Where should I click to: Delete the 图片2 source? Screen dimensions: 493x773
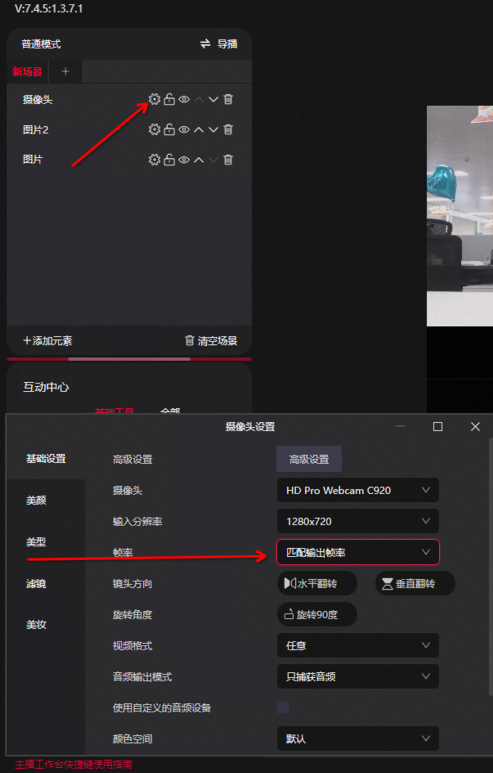click(x=228, y=130)
